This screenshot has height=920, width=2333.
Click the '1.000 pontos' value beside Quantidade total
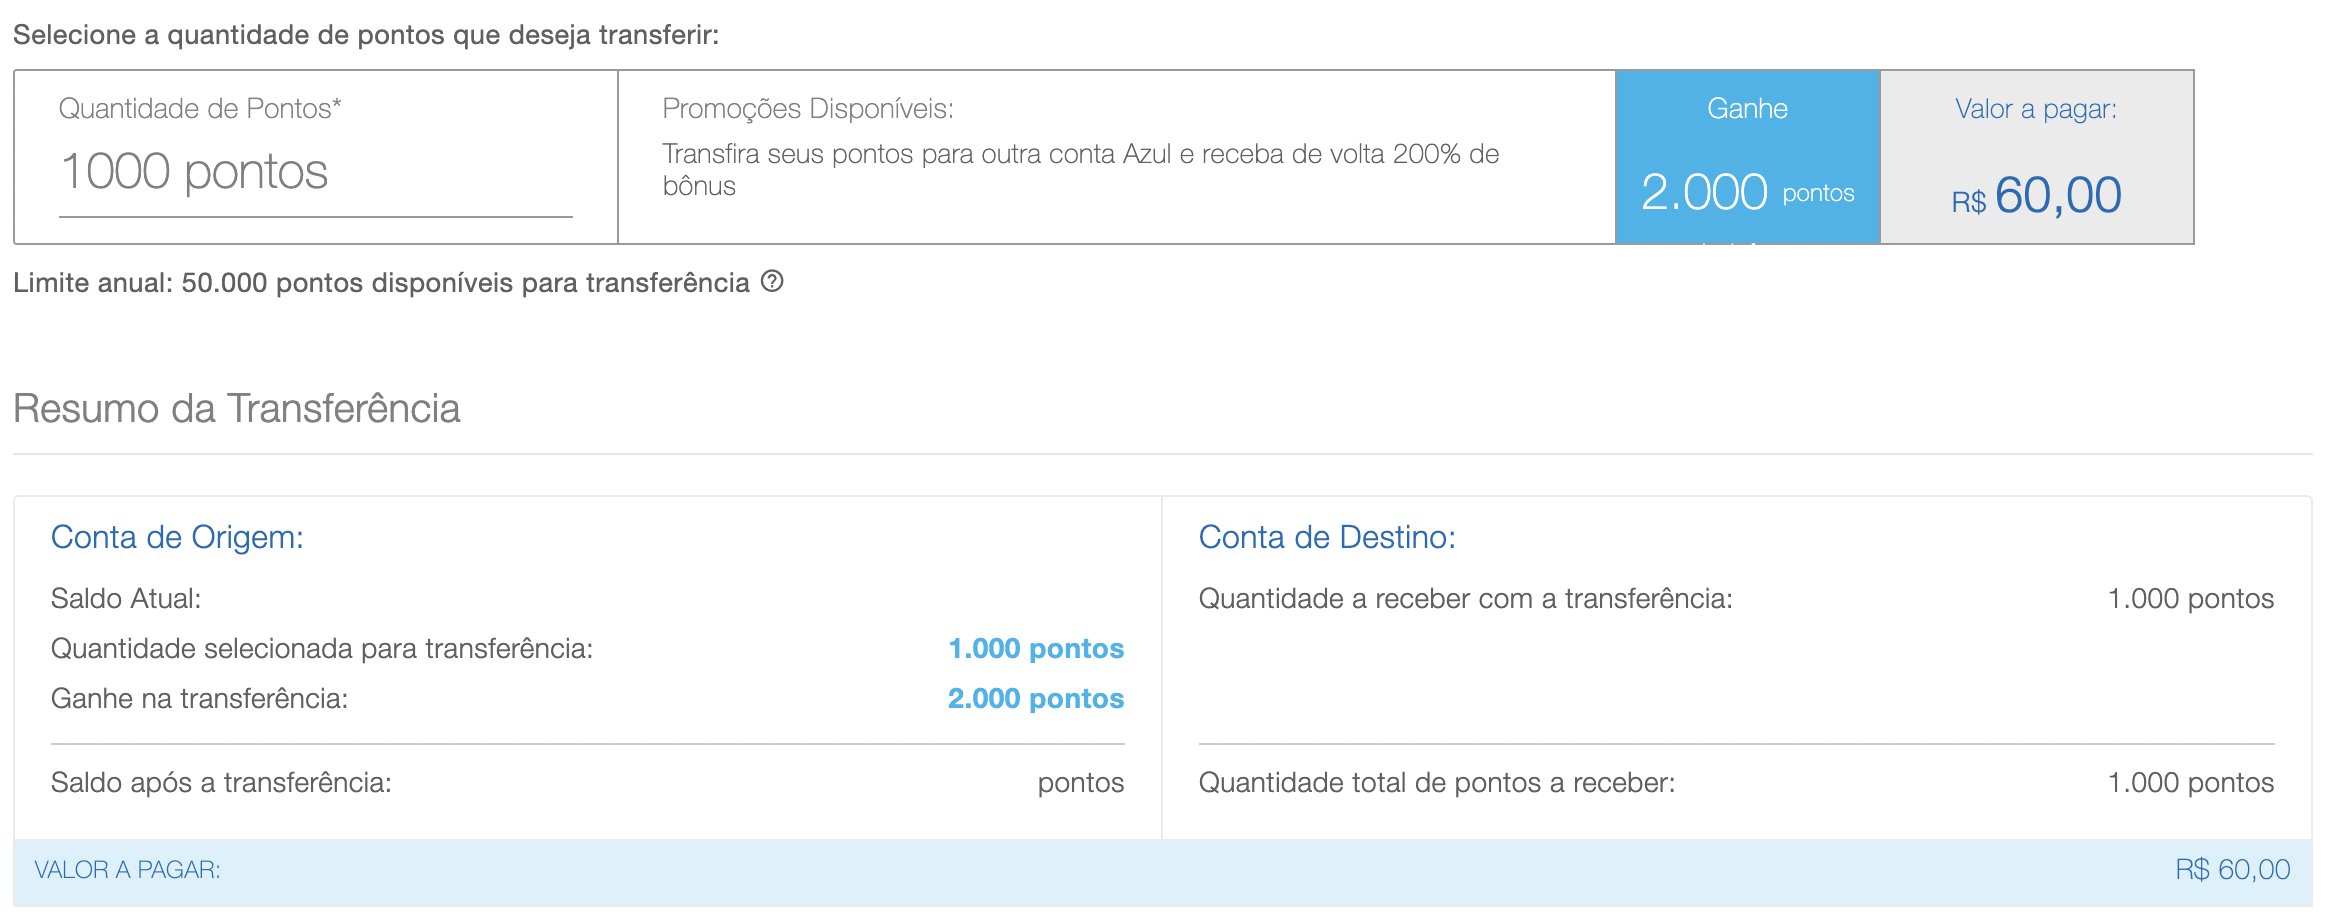(x=2191, y=783)
